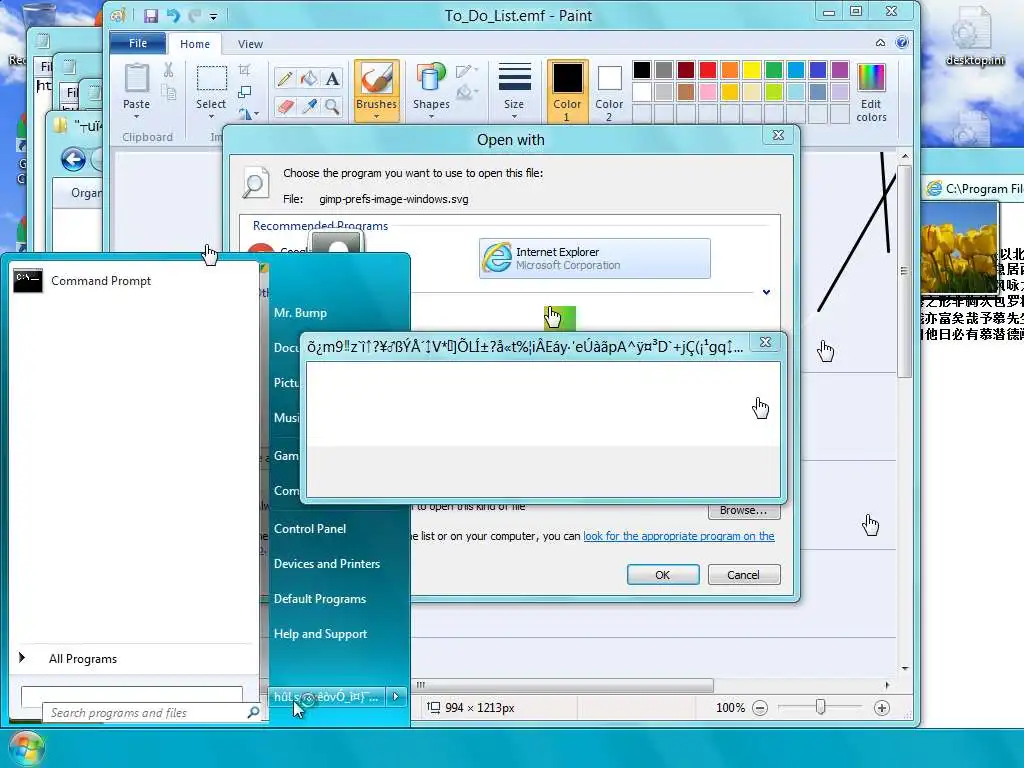
Task: Open Control Panel from Start menu
Action: tap(310, 528)
